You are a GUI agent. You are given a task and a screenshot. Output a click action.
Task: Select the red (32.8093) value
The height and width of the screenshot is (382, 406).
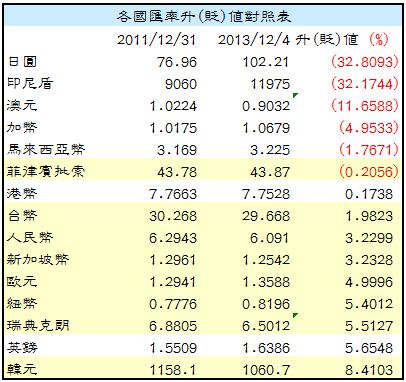click(x=365, y=62)
